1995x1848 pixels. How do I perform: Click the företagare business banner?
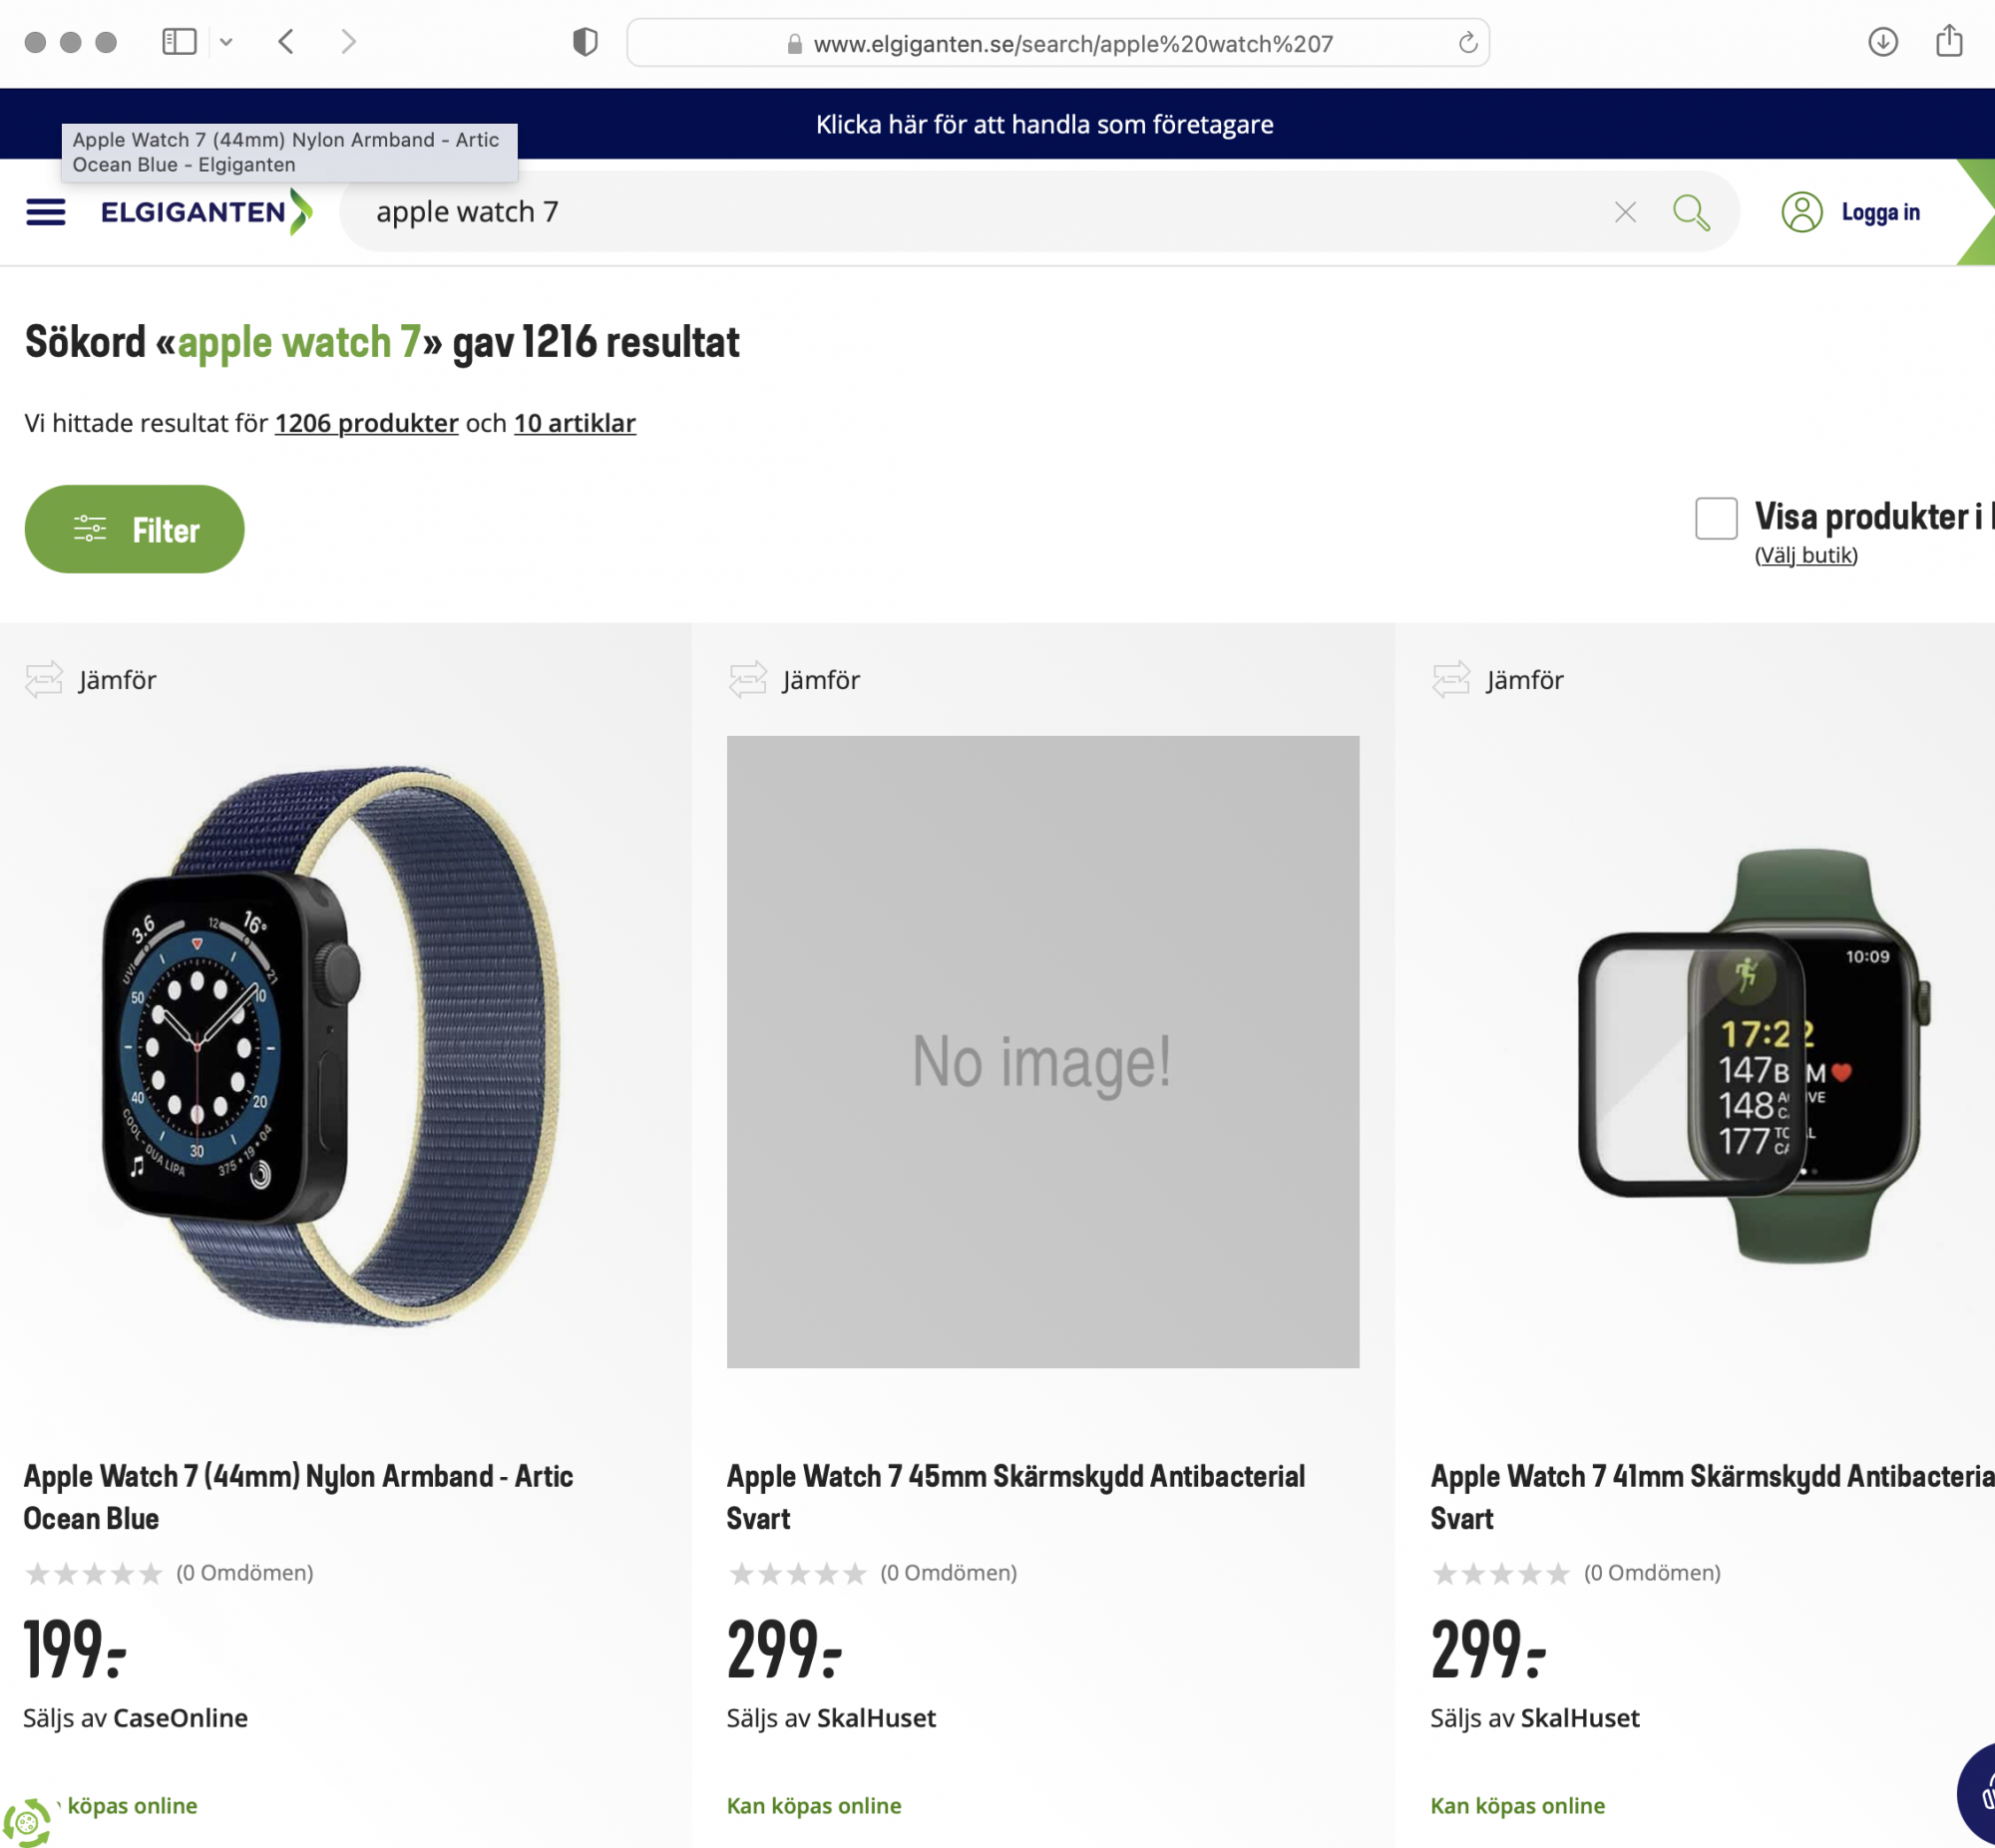[1044, 124]
